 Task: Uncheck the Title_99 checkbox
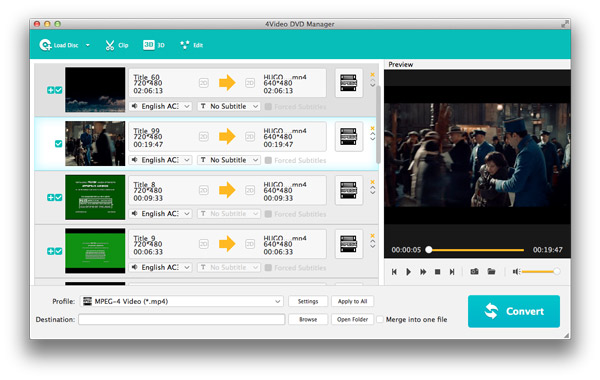59,144
